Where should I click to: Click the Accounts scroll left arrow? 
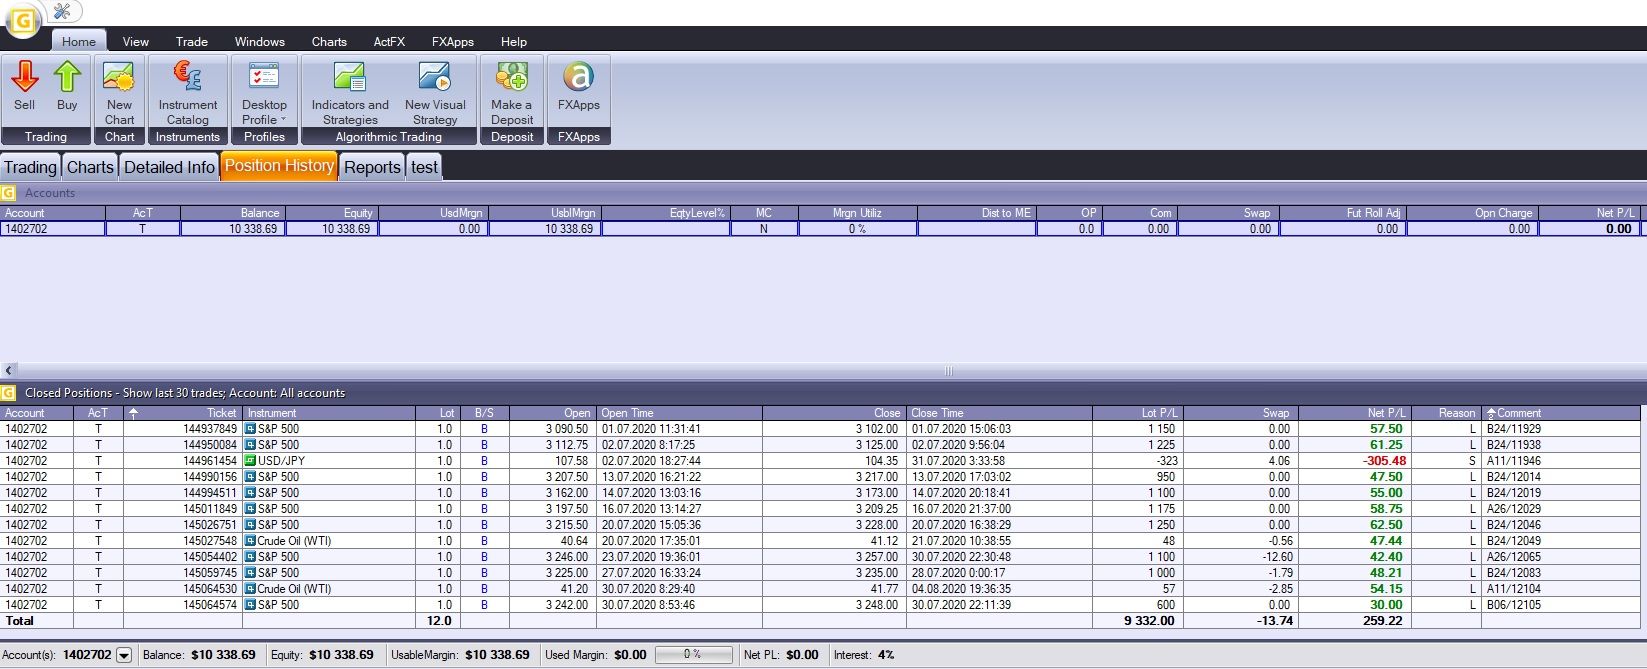9,371
